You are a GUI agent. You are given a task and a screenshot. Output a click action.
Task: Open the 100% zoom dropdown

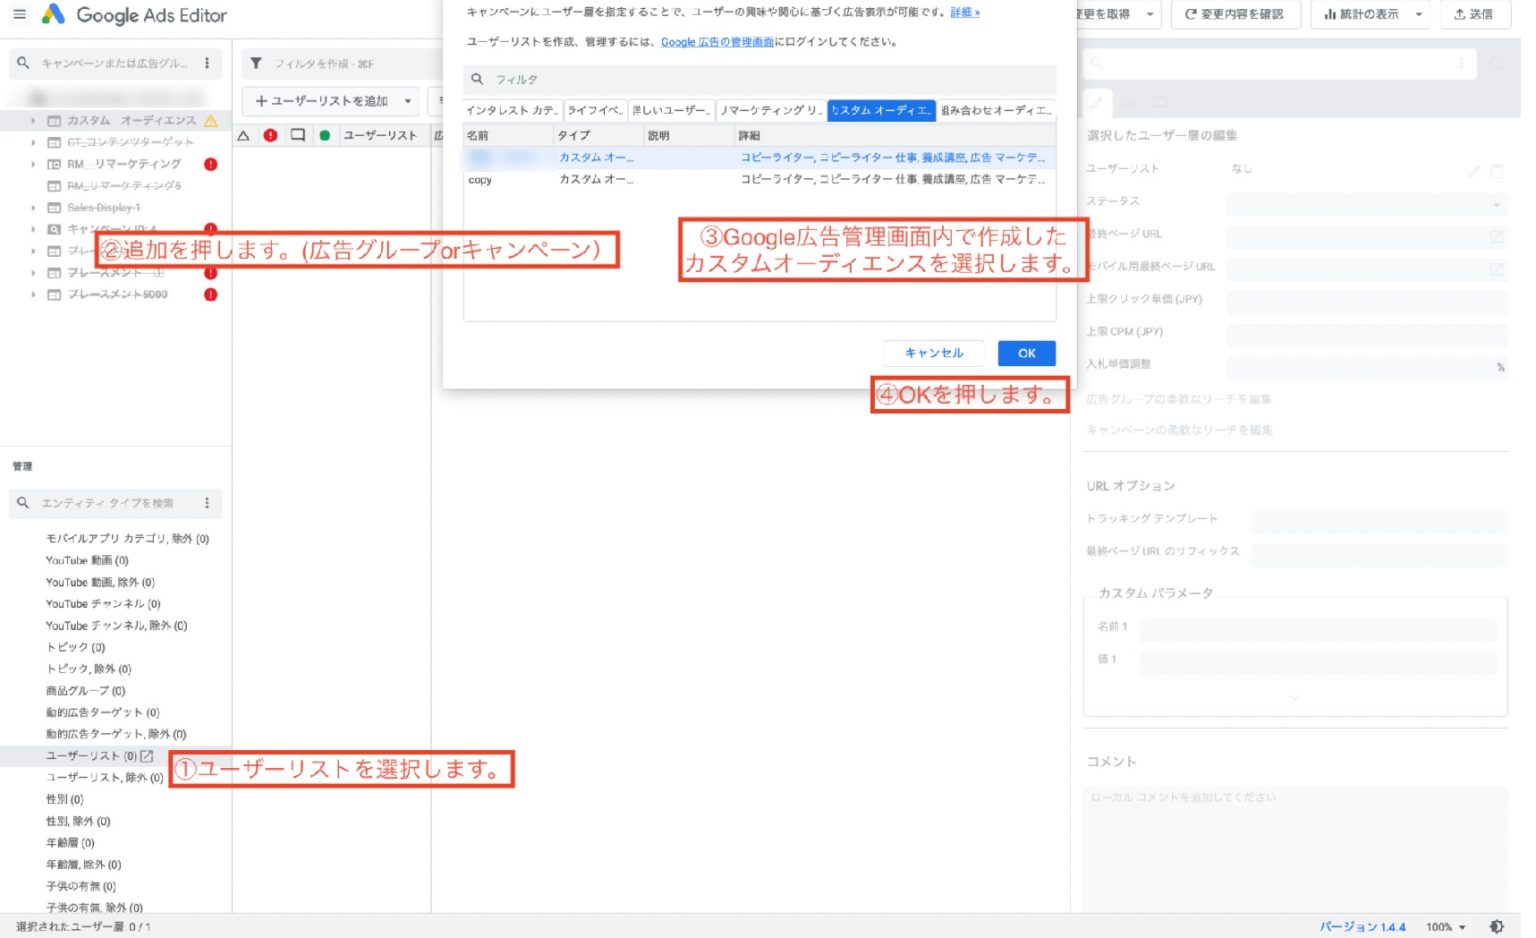point(1446,927)
